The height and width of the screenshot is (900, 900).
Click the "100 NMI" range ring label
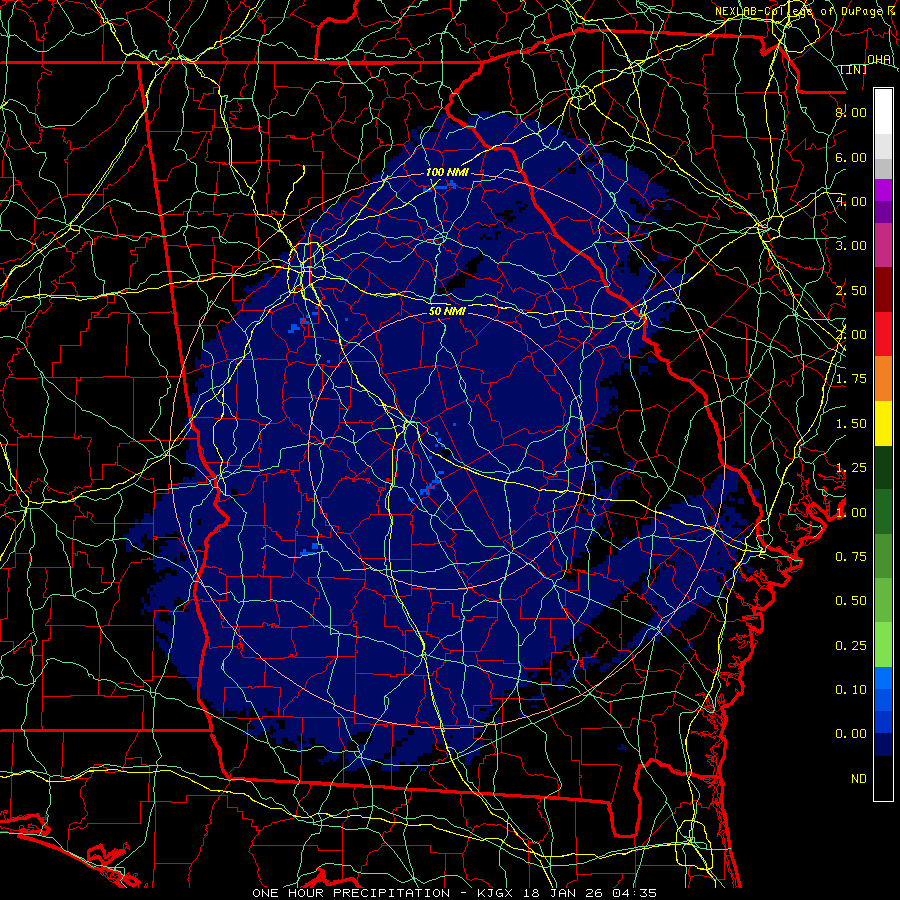(x=447, y=172)
